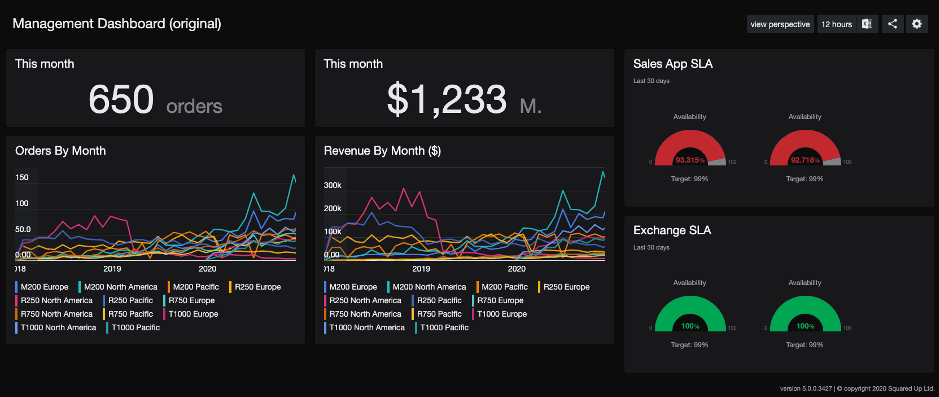Image resolution: width=939 pixels, height=397 pixels.
Task: Click Last 30 days under Exchange SLA
Action: (651, 247)
